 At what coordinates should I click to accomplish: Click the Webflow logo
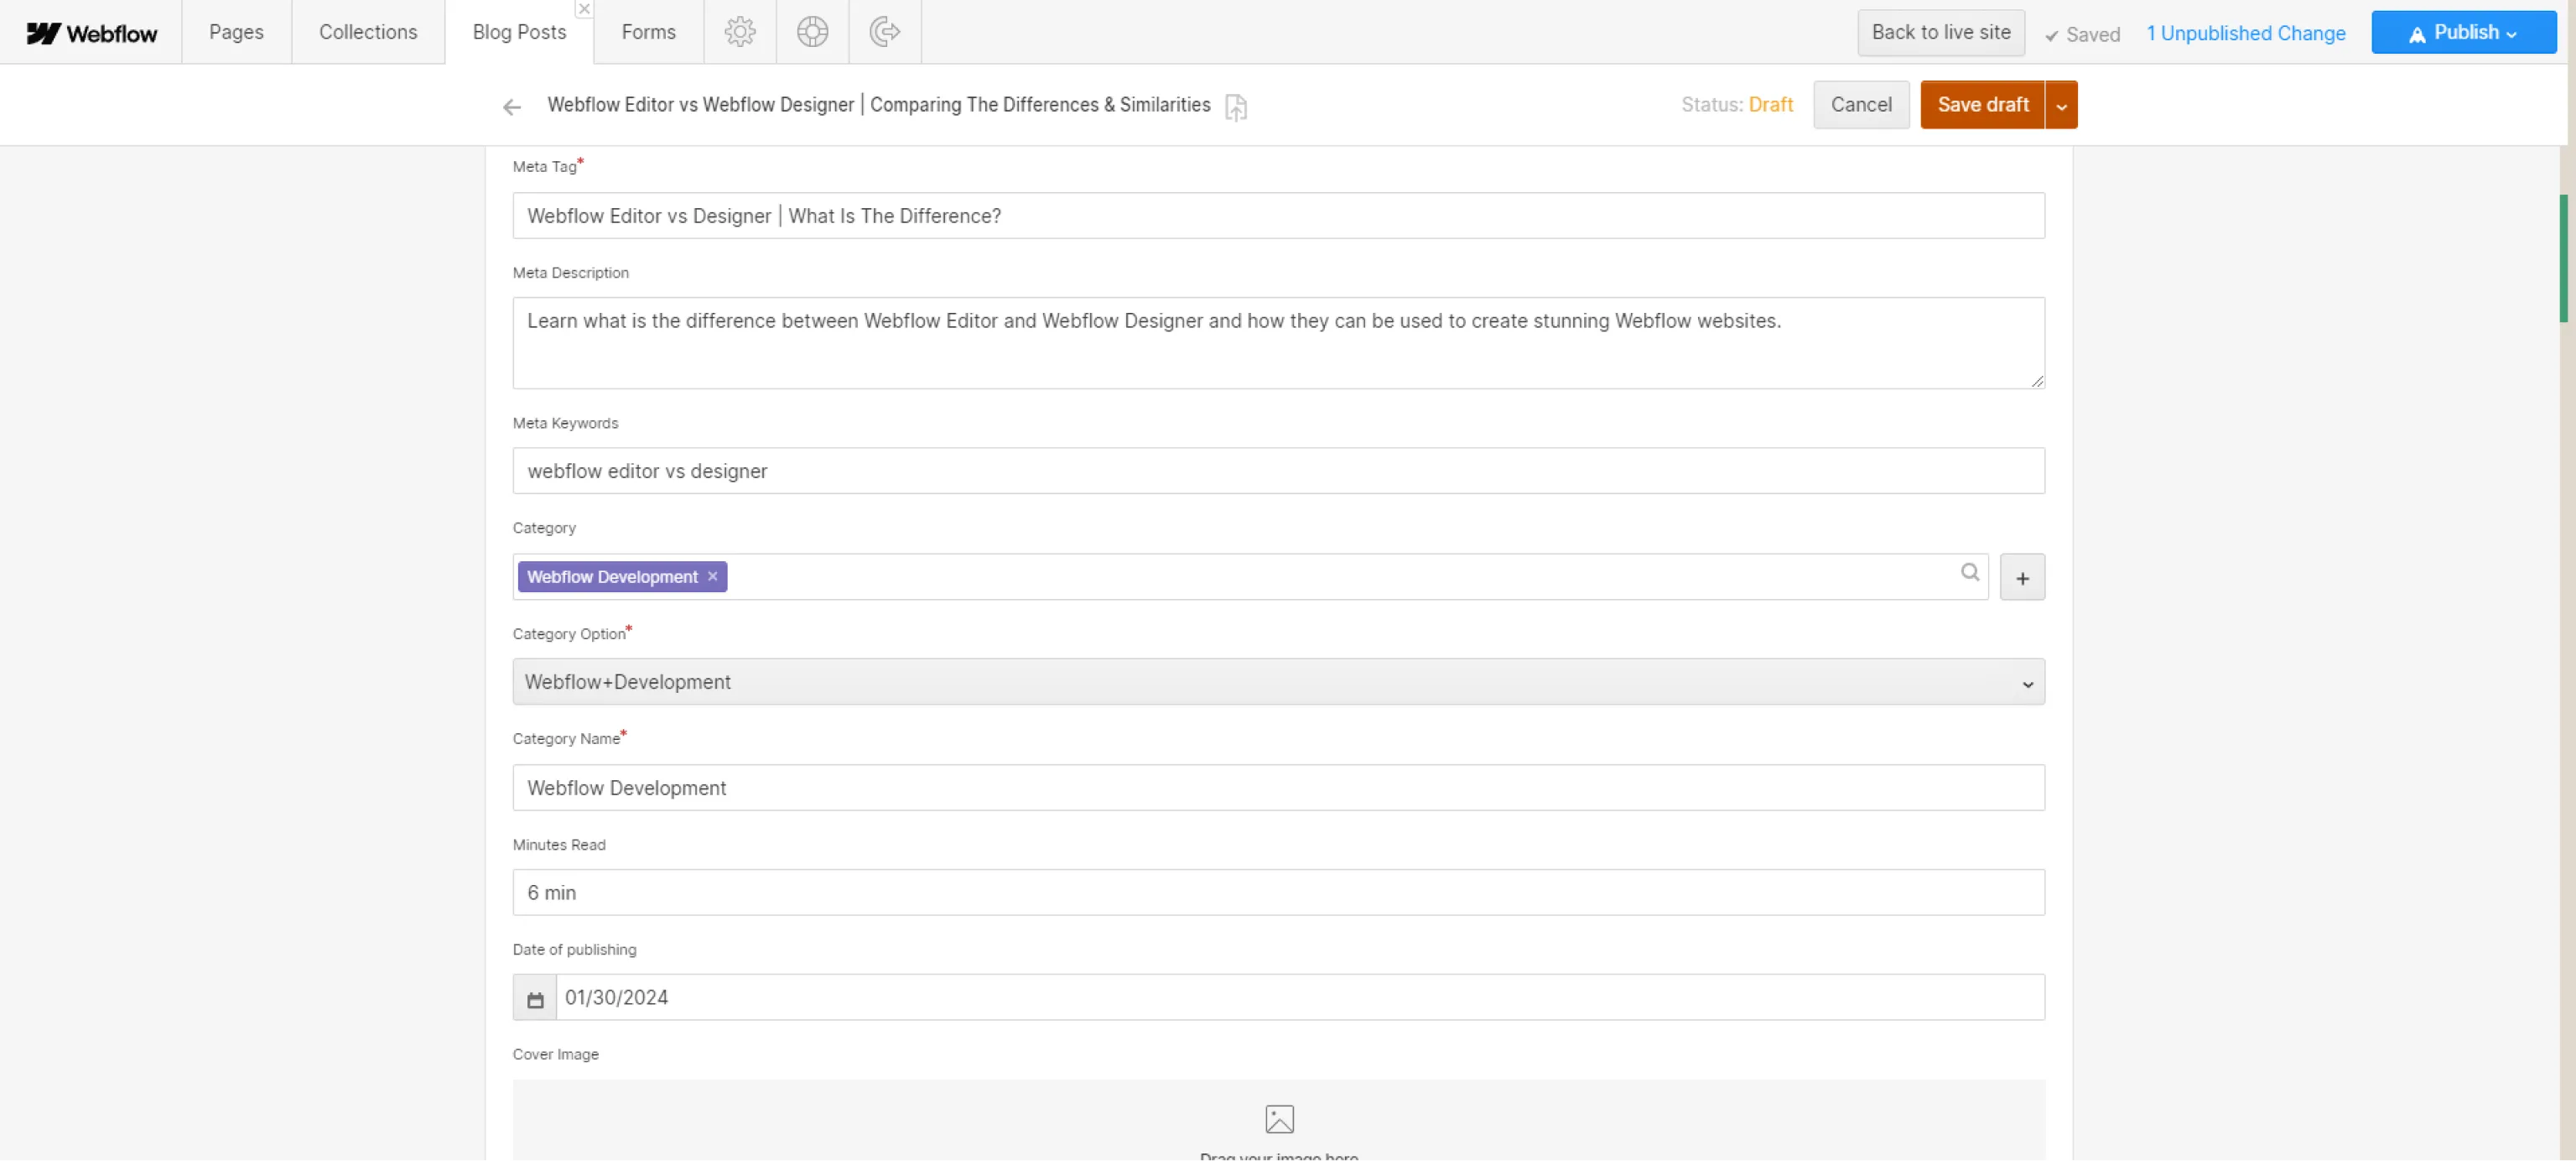tap(91, 33)
